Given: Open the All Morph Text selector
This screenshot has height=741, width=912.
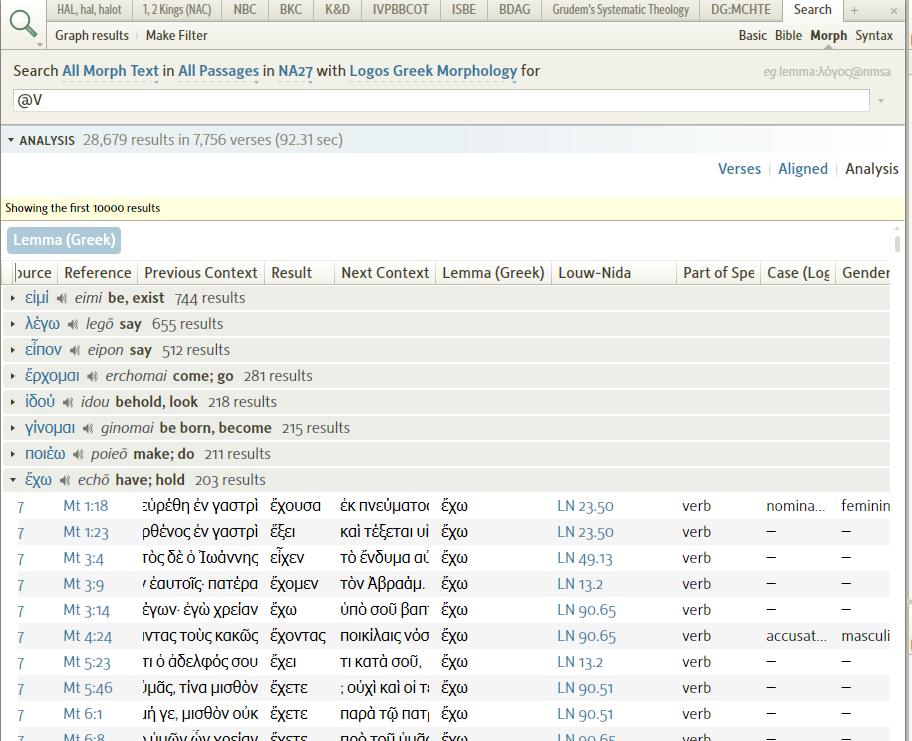Looking at the screenshot, I should point(110,71).
